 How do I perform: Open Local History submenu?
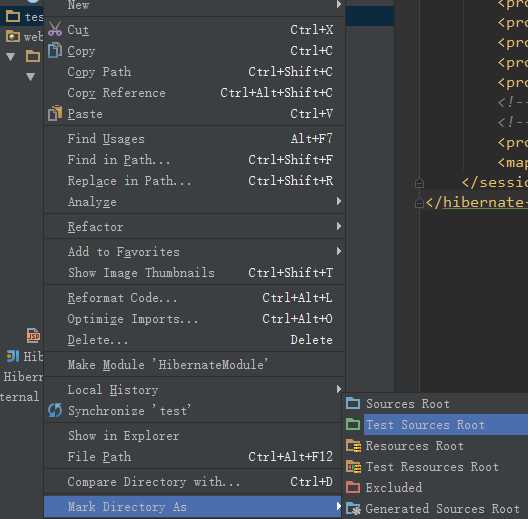point(194,389)
